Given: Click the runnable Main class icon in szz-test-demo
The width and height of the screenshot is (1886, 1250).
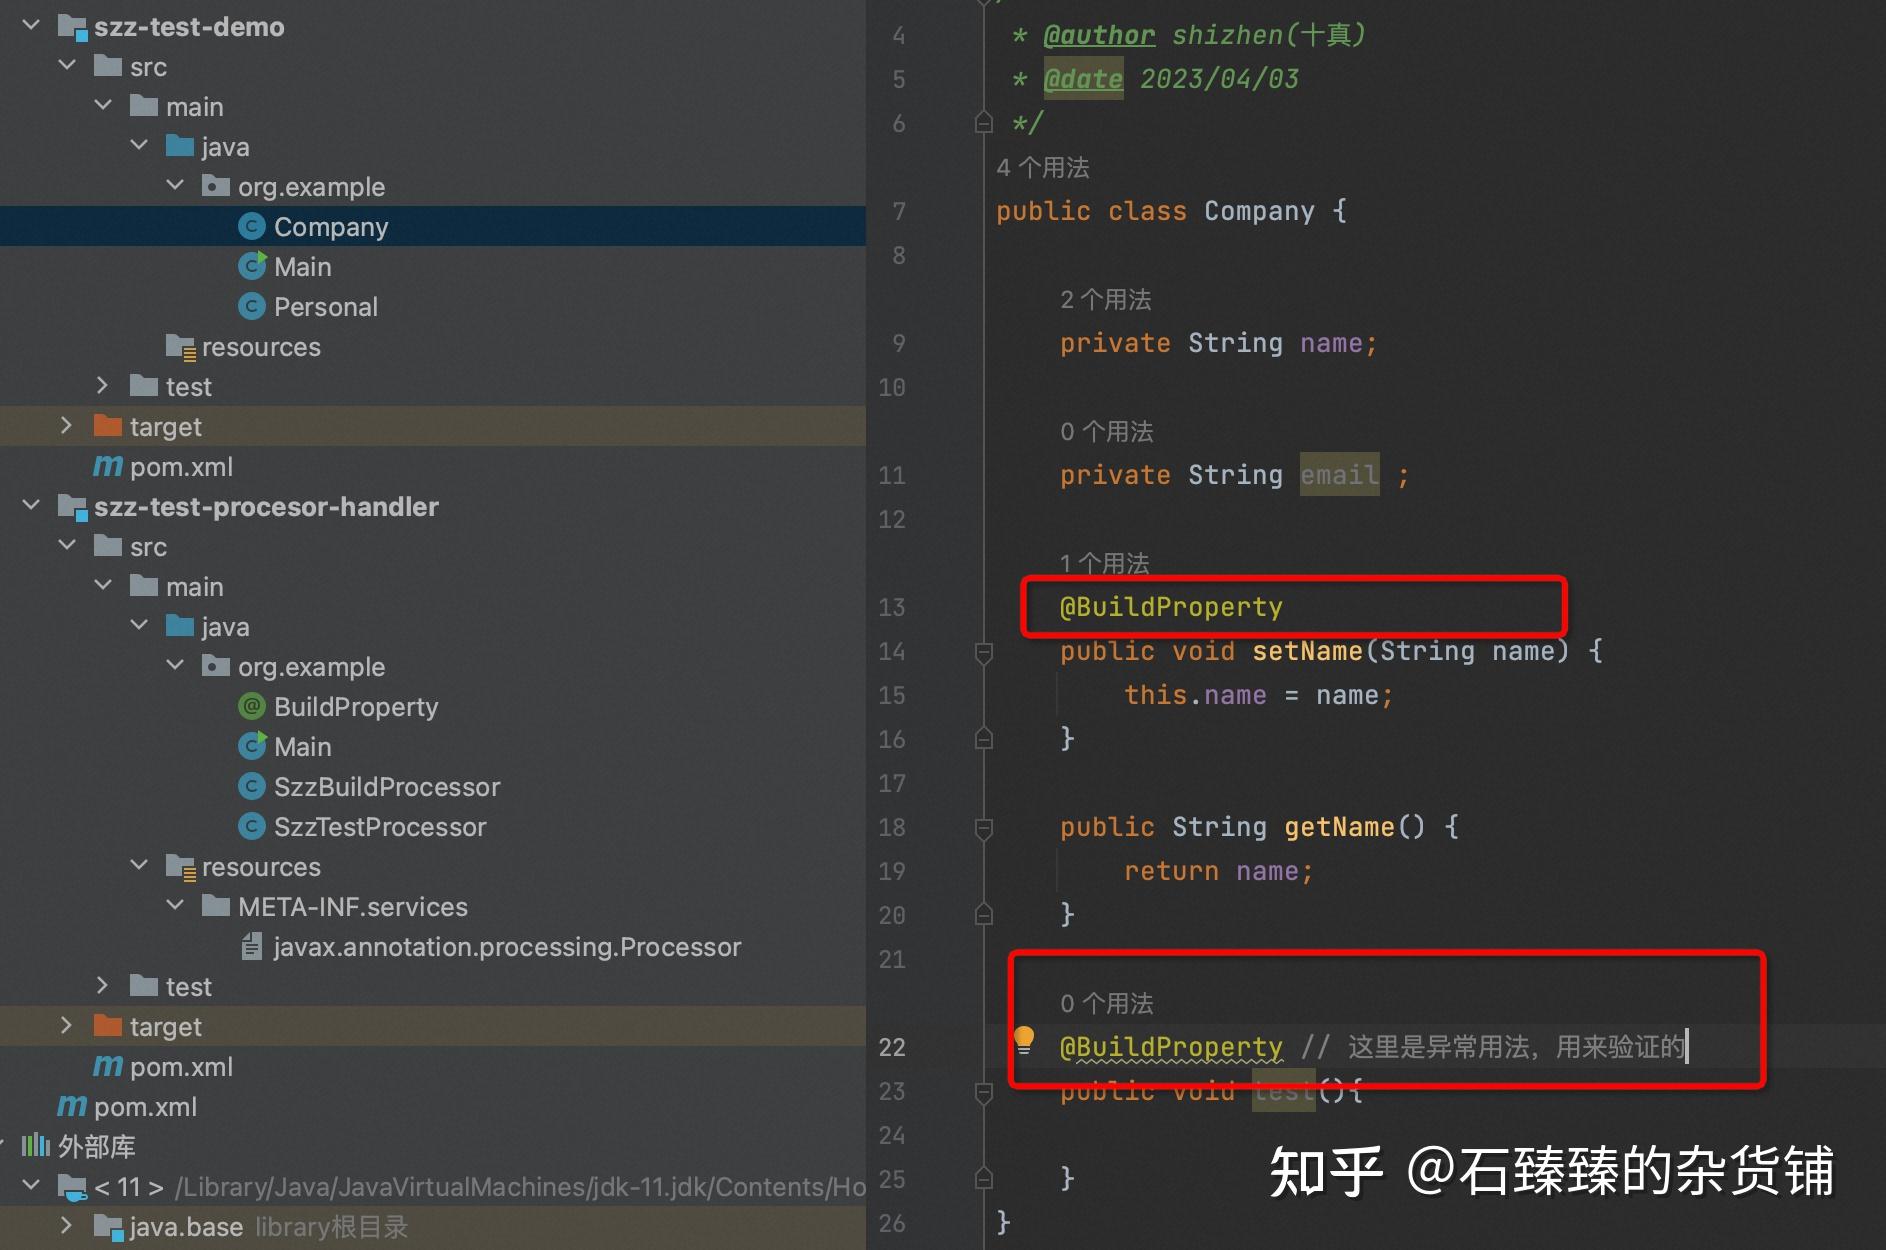Looking at the screenshot, I should pyautogui.click(x=252, y=266).
